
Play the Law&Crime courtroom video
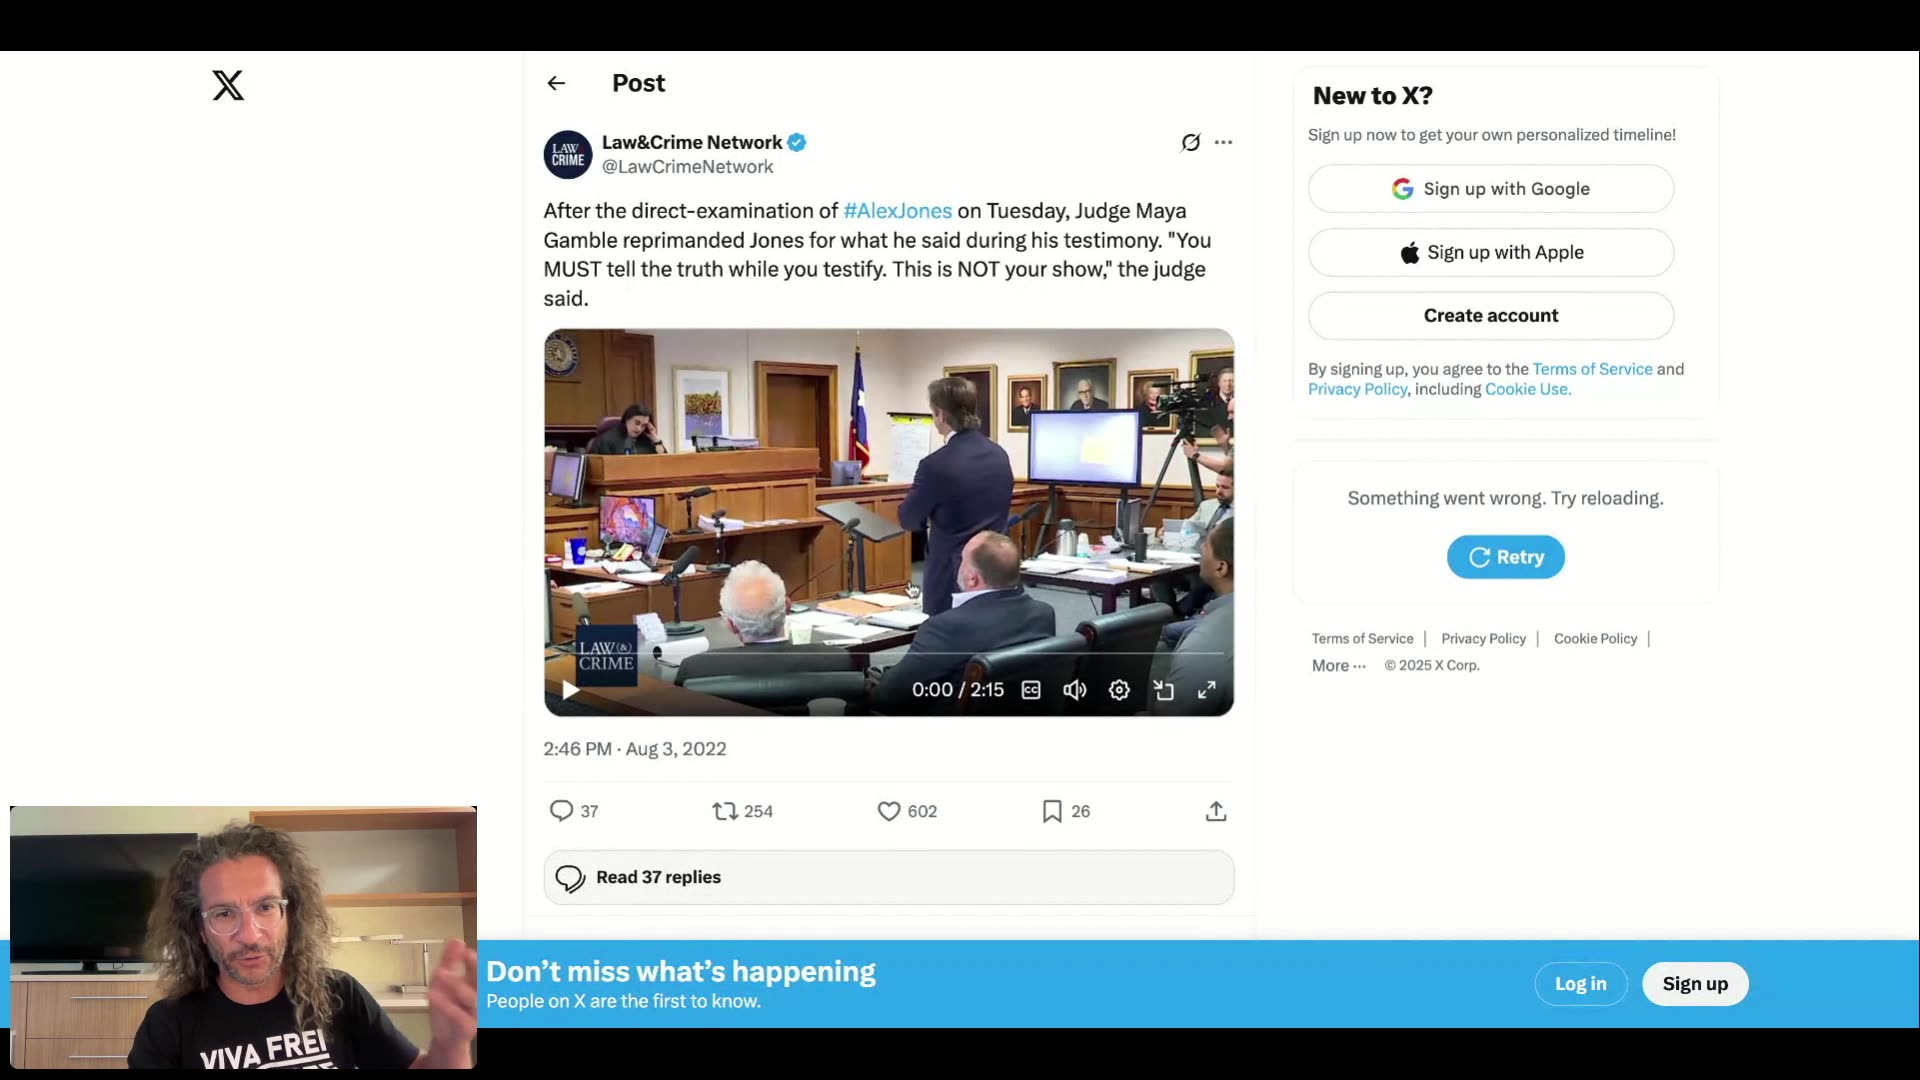[x=571, y=690]
